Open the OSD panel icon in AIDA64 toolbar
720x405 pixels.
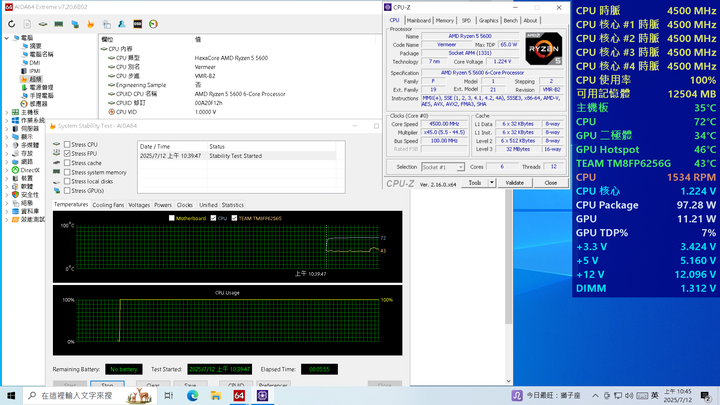click(137, 24)
